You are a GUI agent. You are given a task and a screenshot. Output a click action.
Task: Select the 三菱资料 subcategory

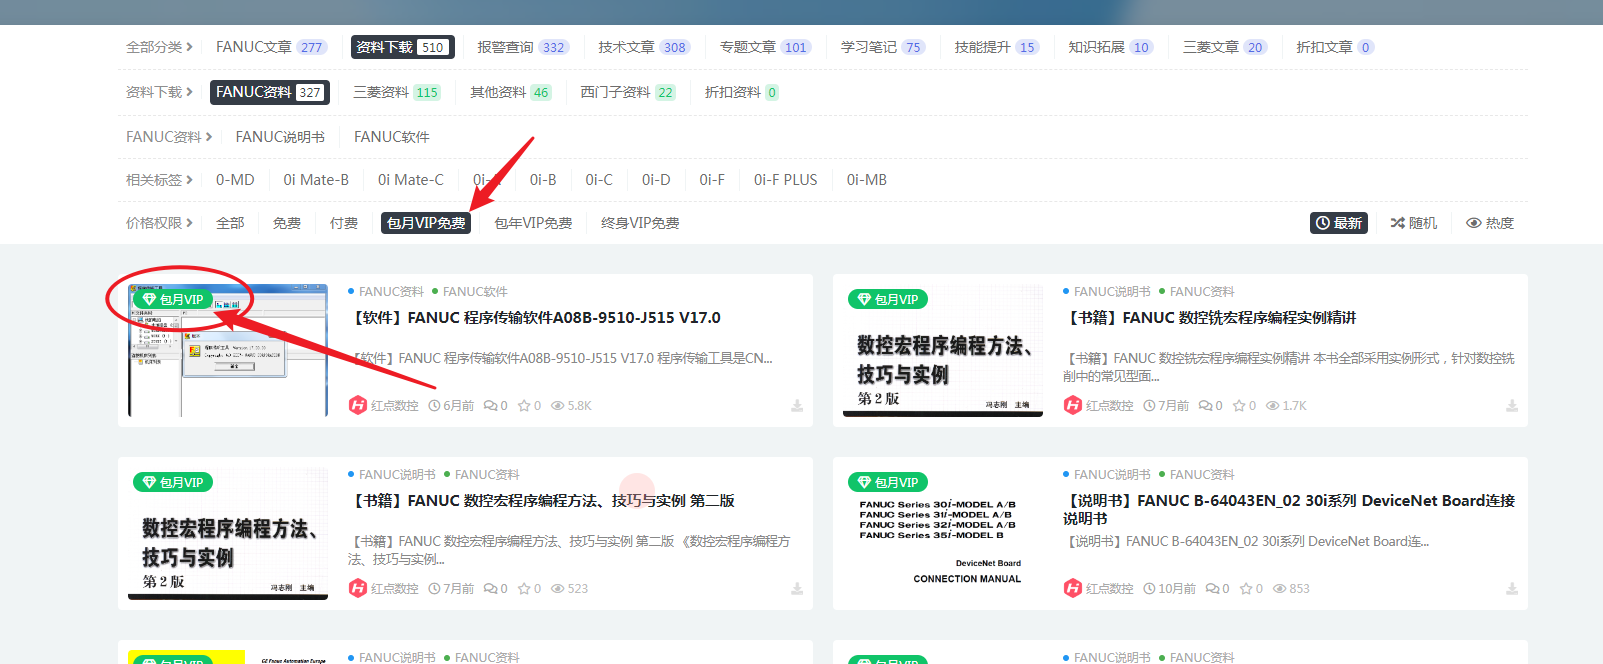(397, 92)
